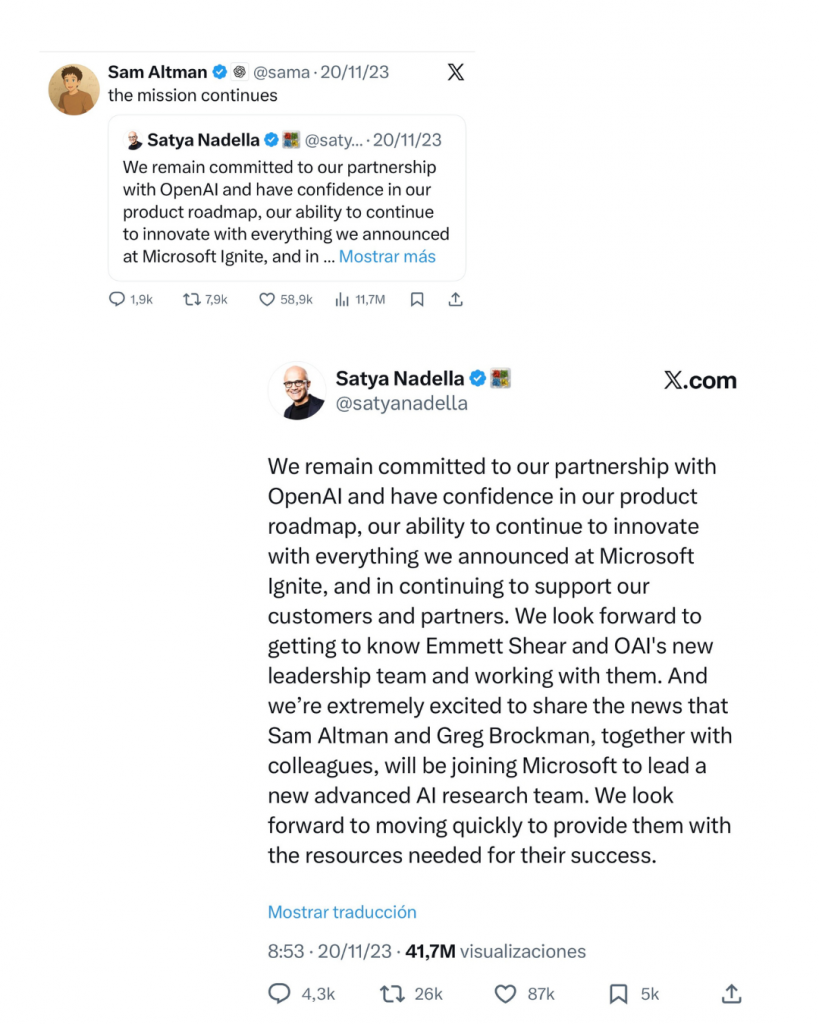Open the @satyanadella profile handle
The image size is (819, 1024).
[x=401, y=404]
